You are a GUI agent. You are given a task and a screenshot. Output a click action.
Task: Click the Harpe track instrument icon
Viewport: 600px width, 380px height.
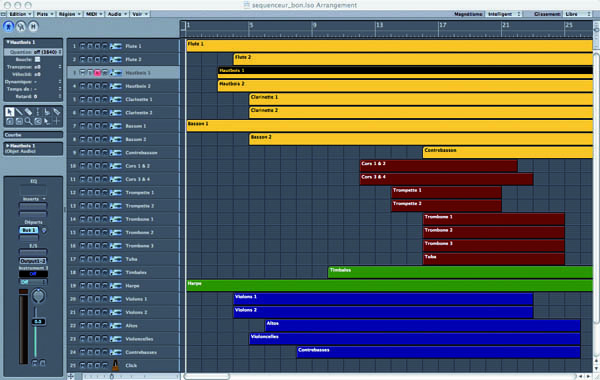[x=116, y=286]
